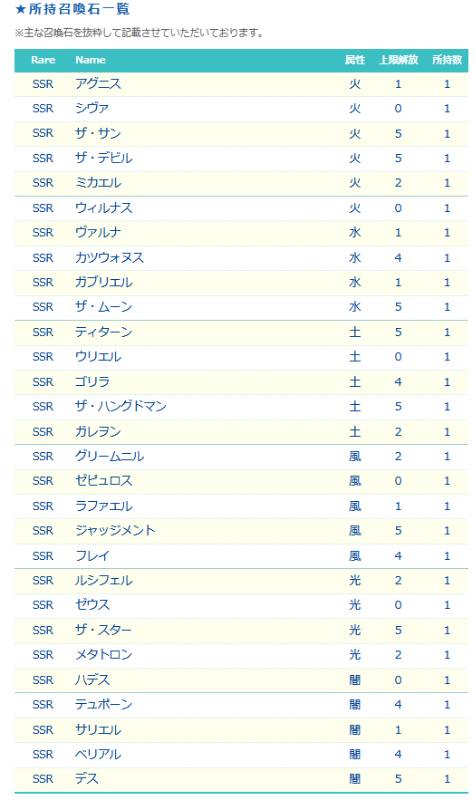The image size is (475, 800).
Task: Click the 属性 column header
Action: pos(355,60)
